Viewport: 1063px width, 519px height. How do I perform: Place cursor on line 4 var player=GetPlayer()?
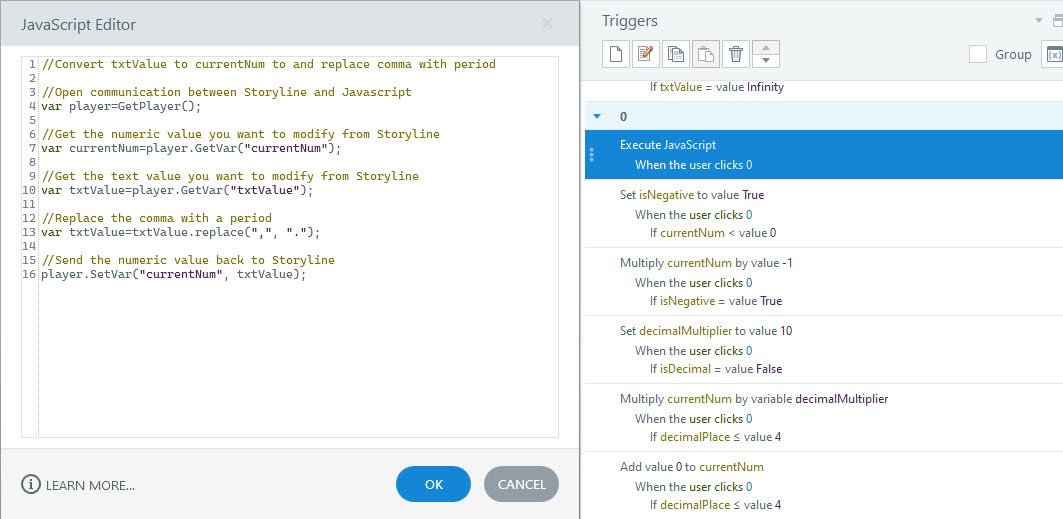121,106
